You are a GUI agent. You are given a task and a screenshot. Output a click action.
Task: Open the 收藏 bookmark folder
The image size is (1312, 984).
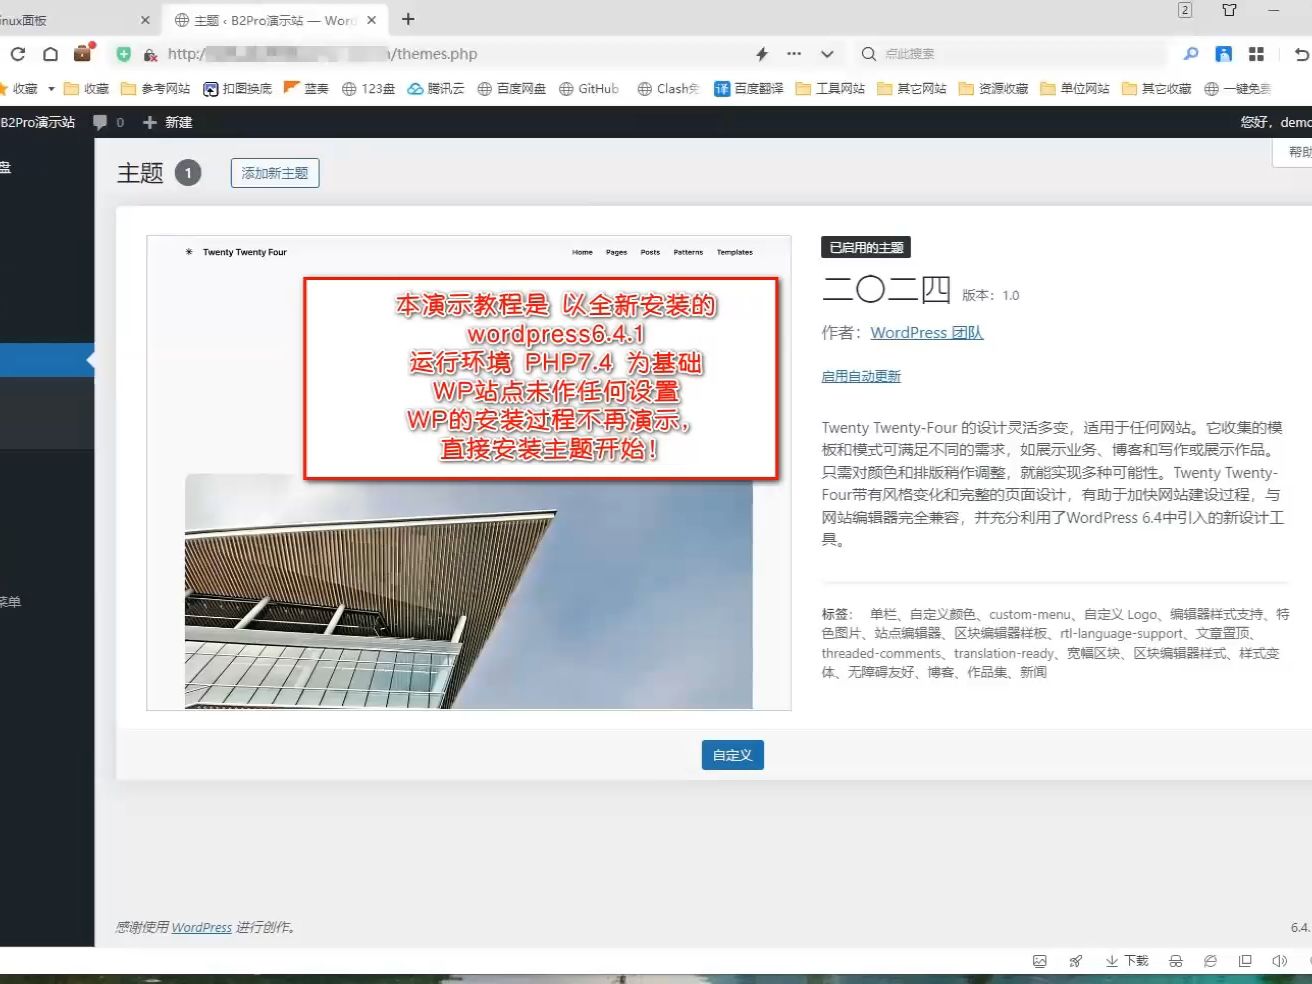[x=86, y=88]
